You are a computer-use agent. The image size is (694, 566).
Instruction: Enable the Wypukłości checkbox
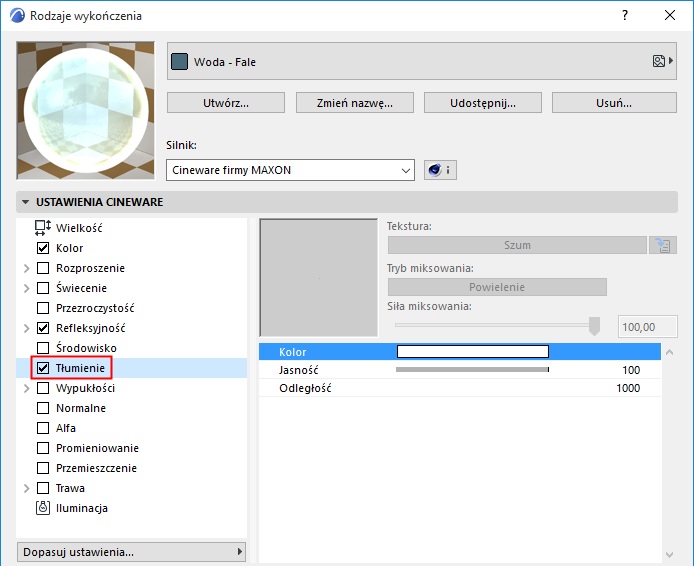point(43,388)
